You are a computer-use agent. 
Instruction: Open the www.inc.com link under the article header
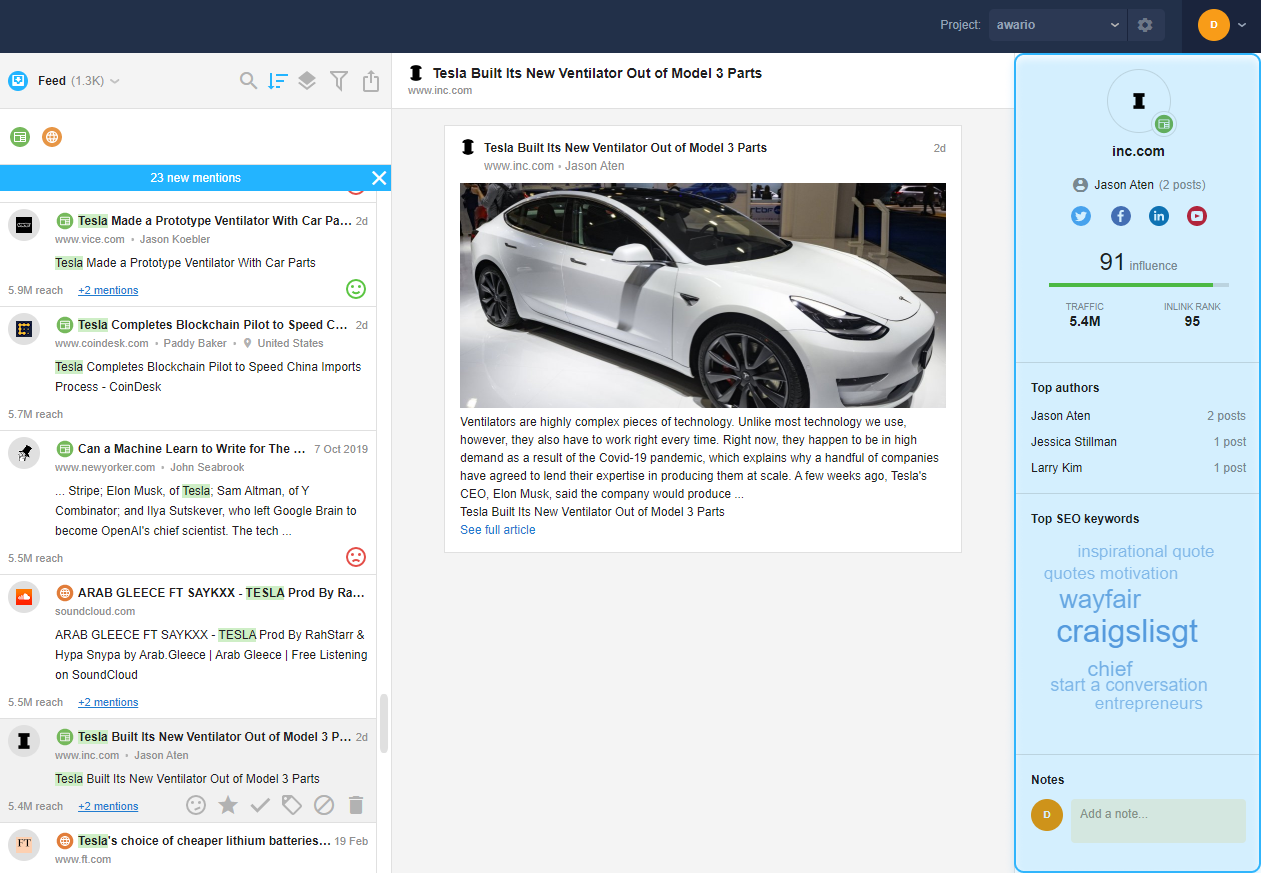click(440, 91)
